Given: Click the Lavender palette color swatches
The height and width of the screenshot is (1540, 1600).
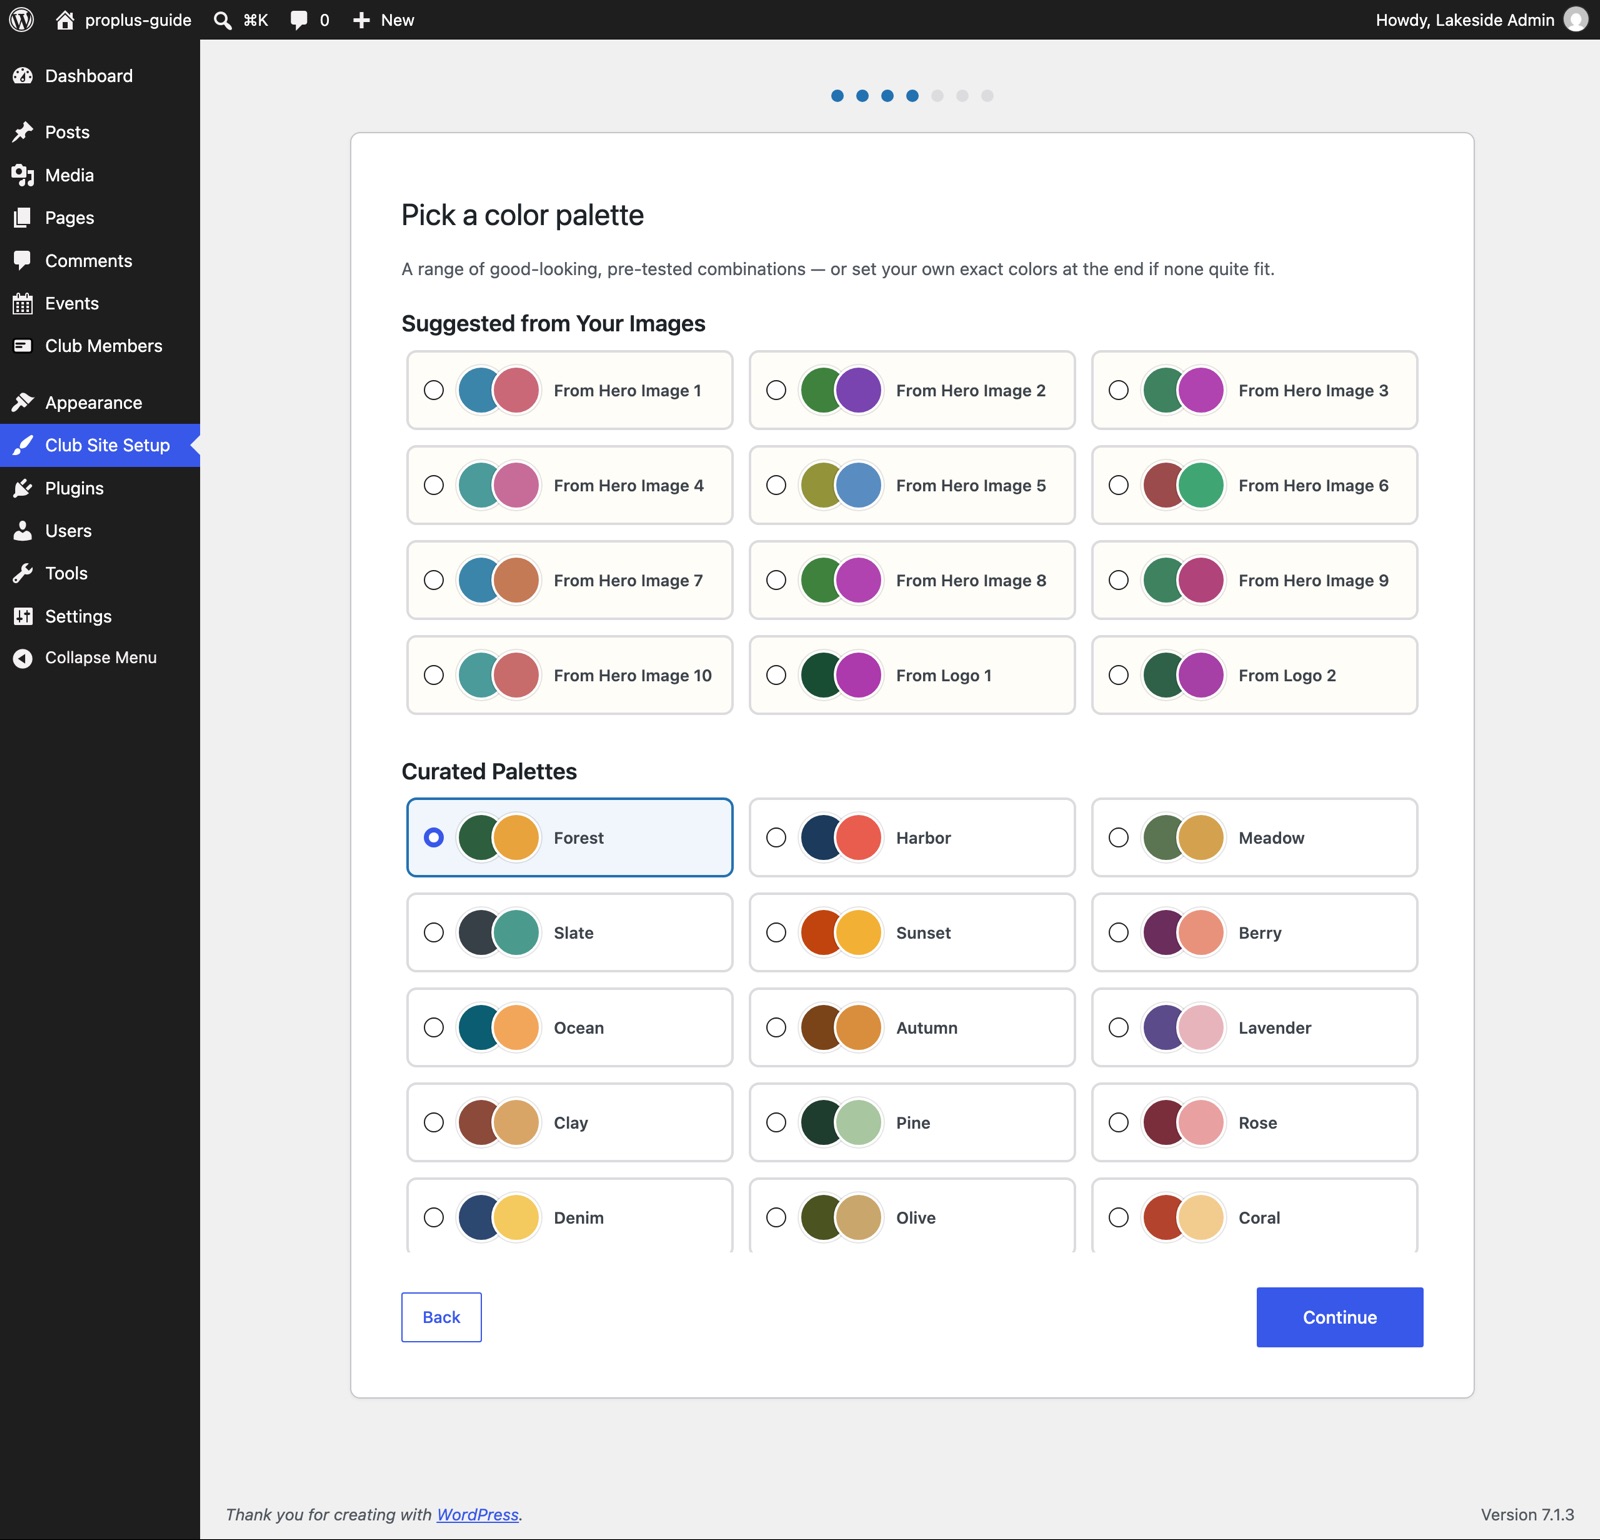Looking at the screenshot, I should [1184, 1028].
